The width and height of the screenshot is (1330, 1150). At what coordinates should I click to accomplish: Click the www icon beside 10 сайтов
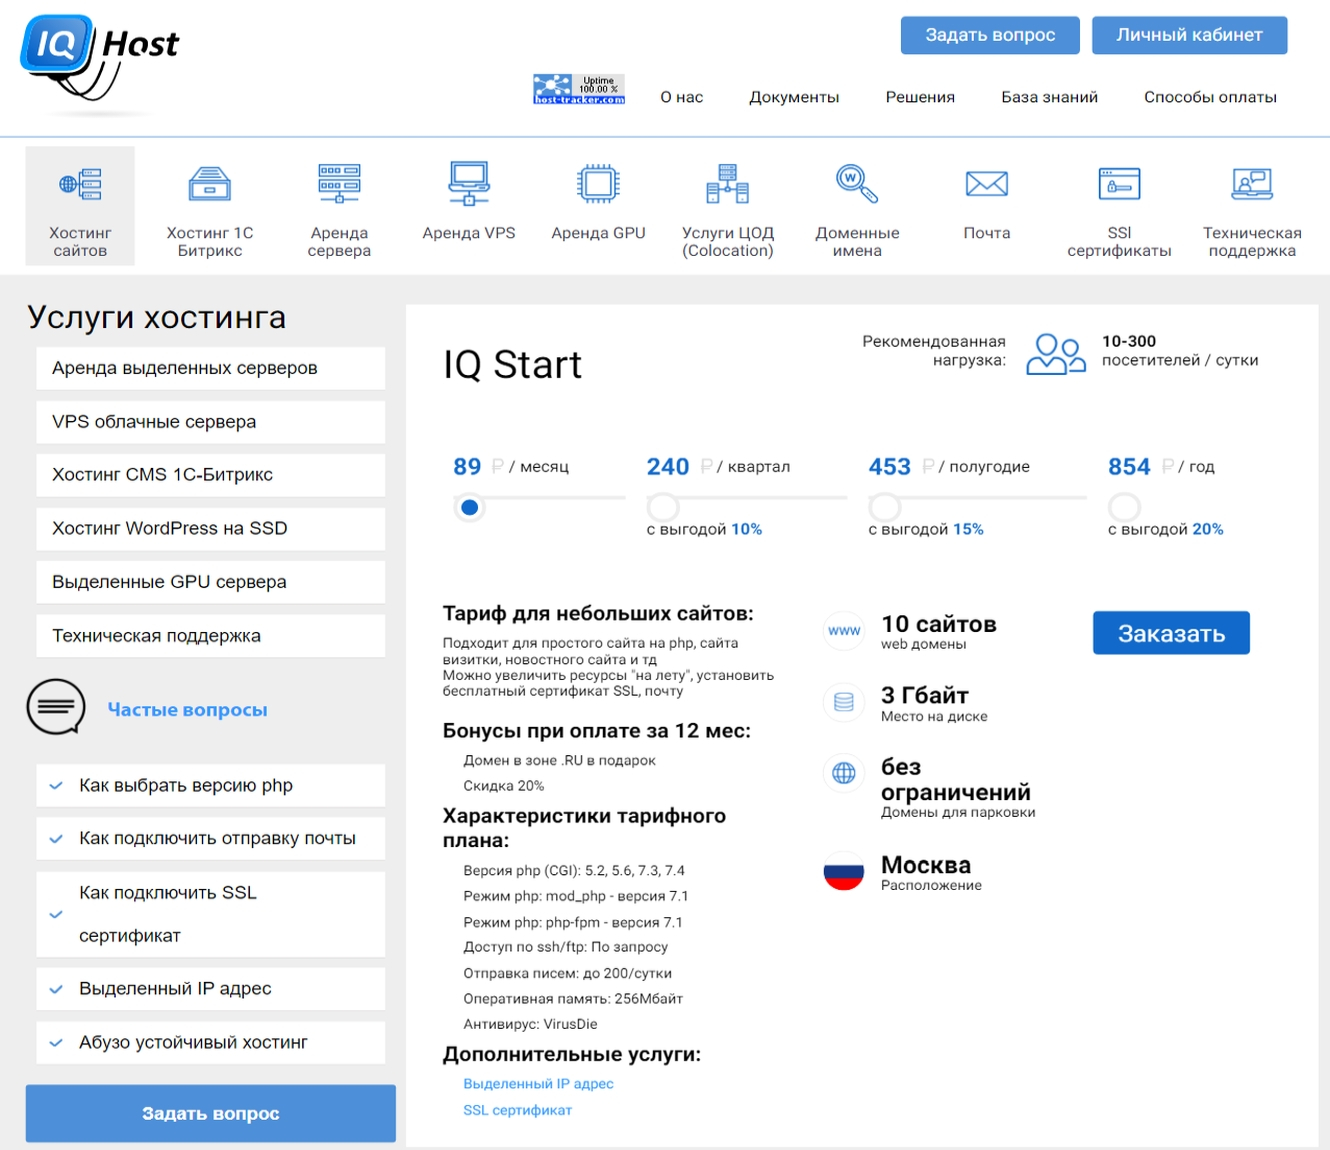tap(844, 631)
